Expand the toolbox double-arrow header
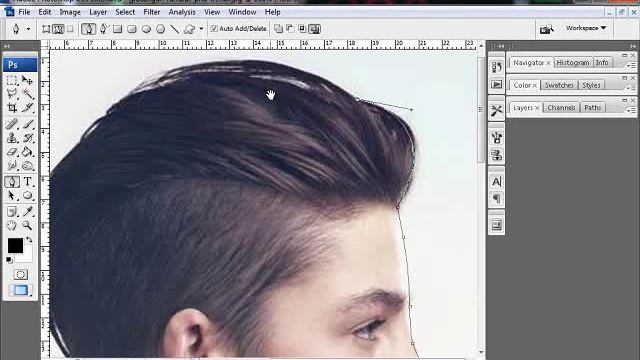640x360 pixels. point(7,46)
